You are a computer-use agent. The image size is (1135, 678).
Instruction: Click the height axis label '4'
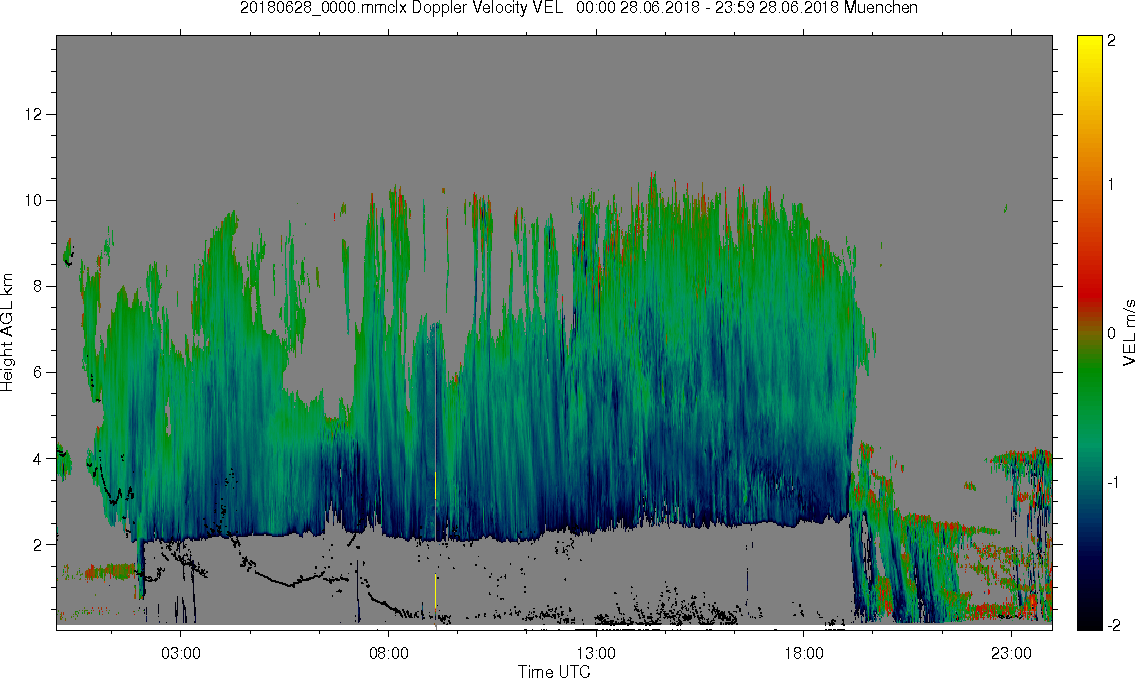(x=38, y=459)
